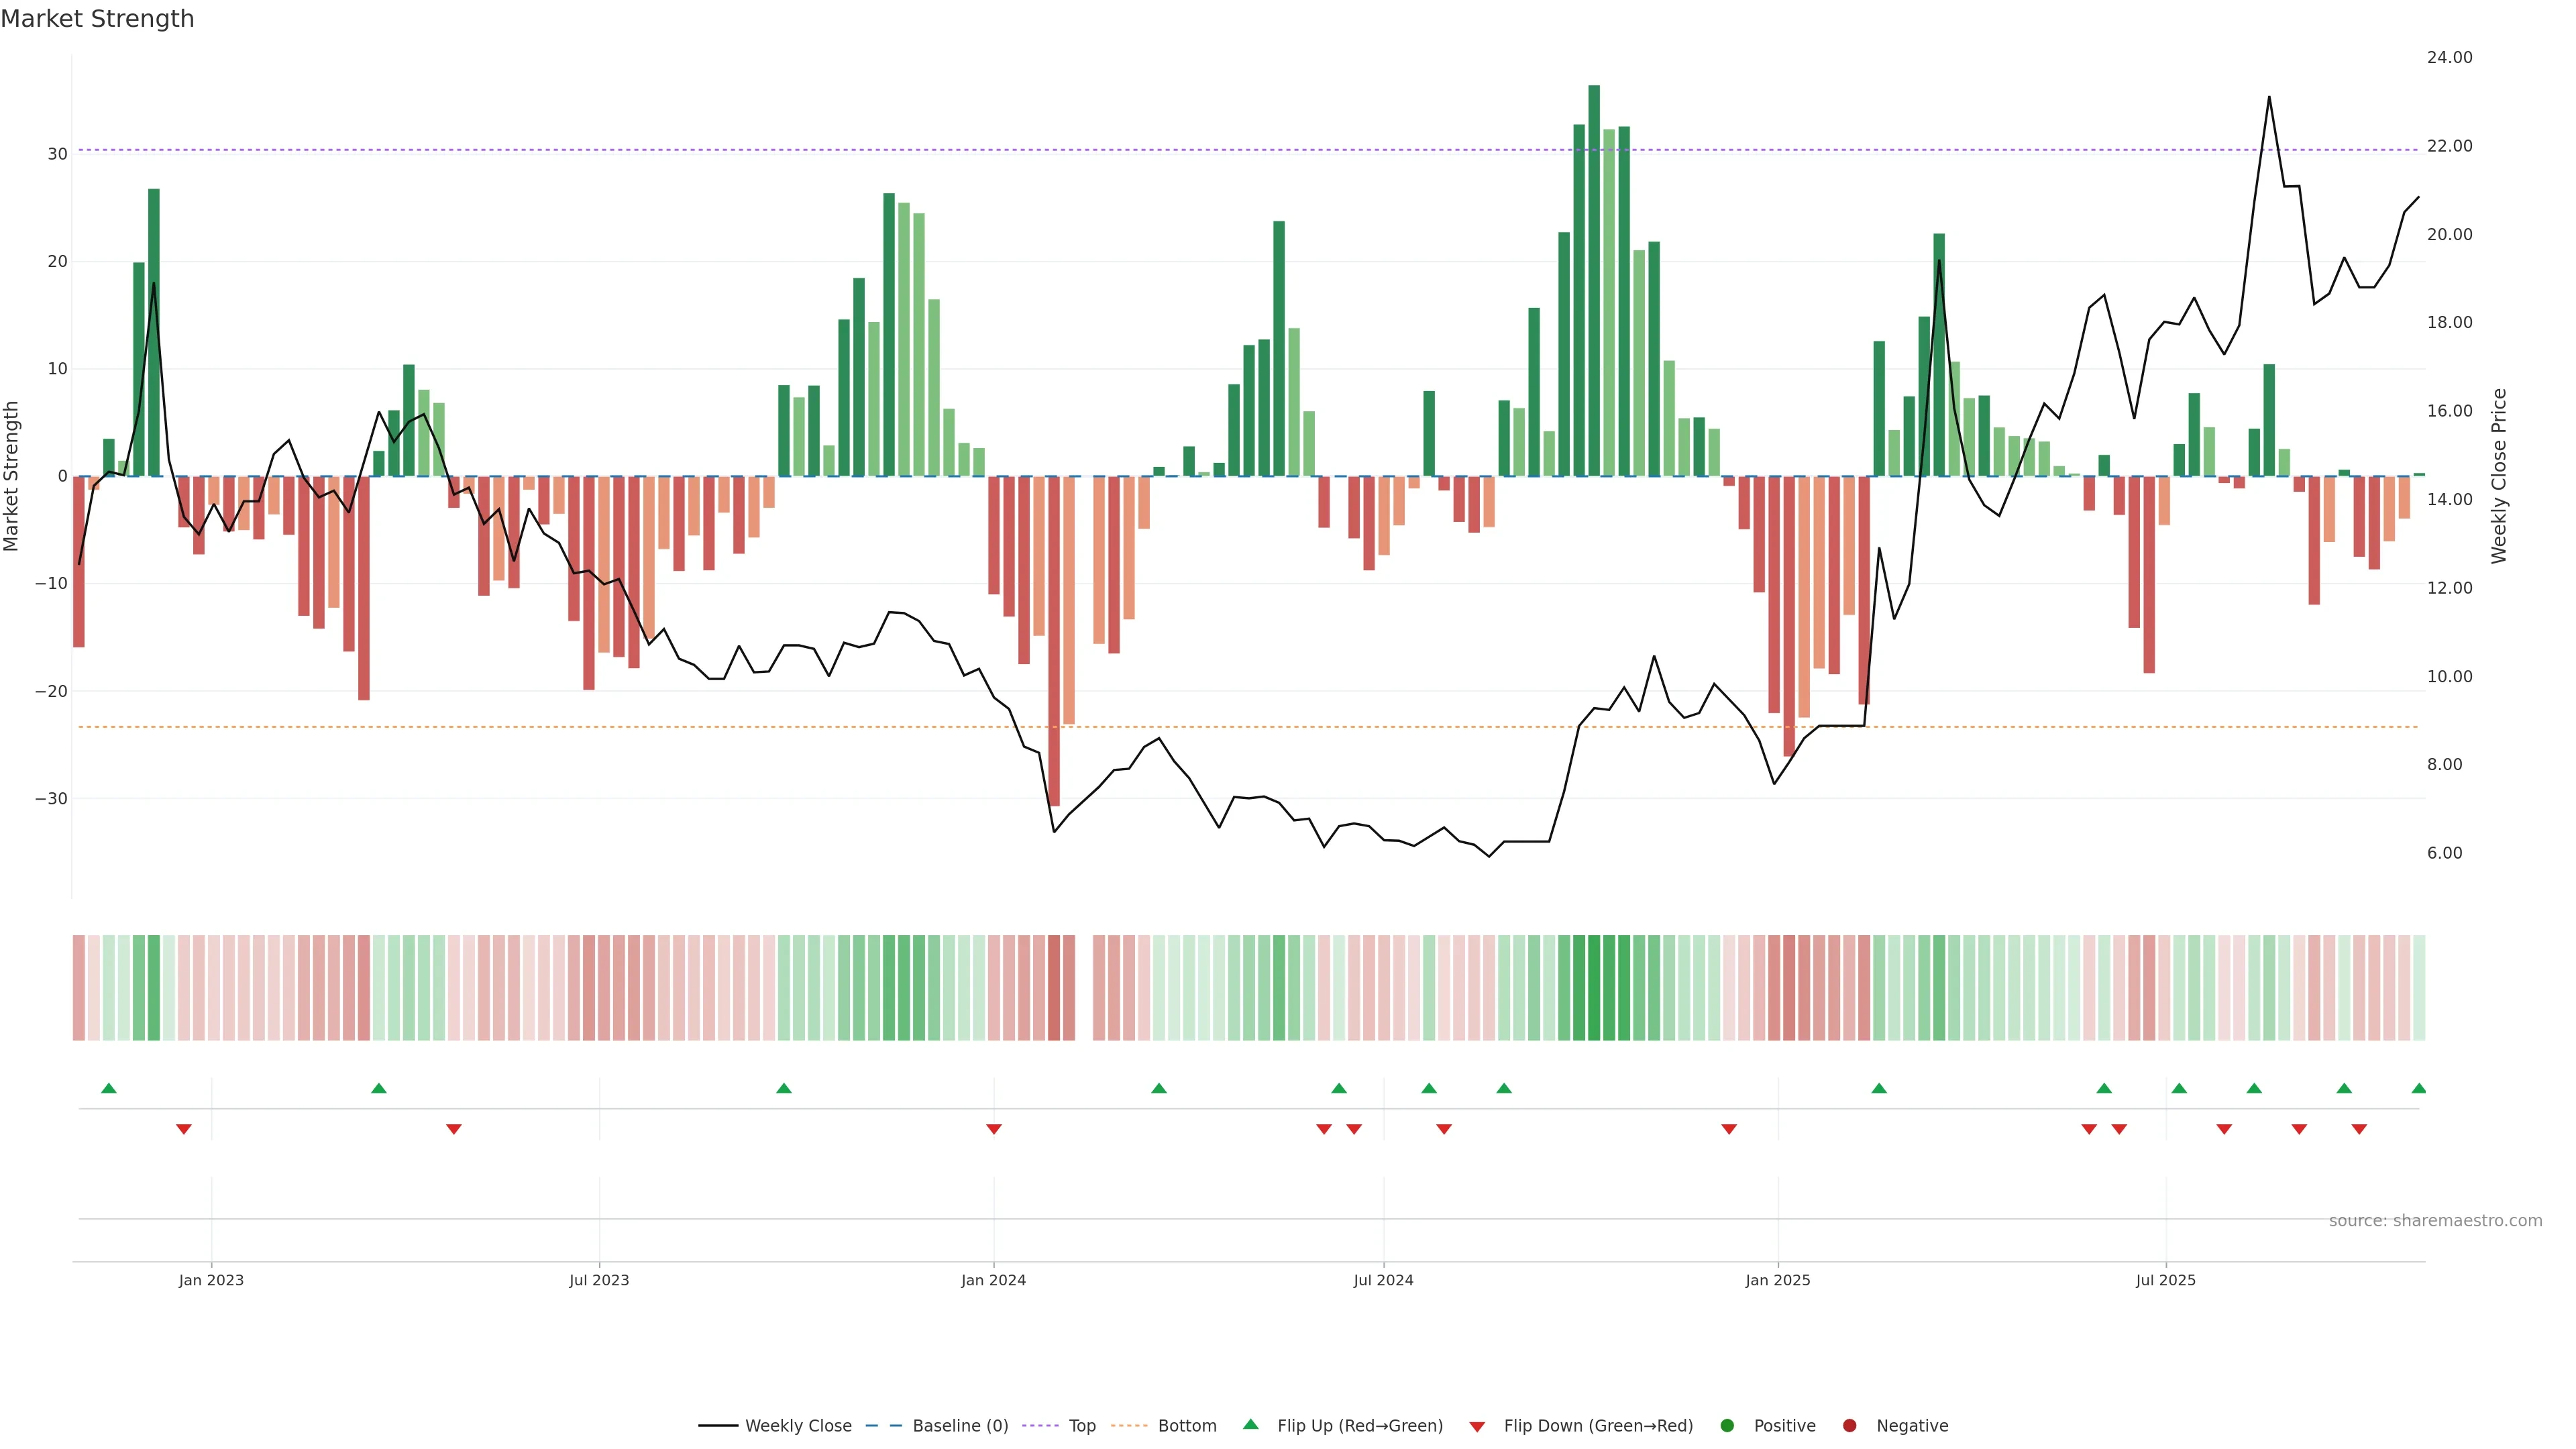The image size is (2576, 1449).
Task: Click the red flip-down marker at Jan 2024
Action: point(994,1129)
